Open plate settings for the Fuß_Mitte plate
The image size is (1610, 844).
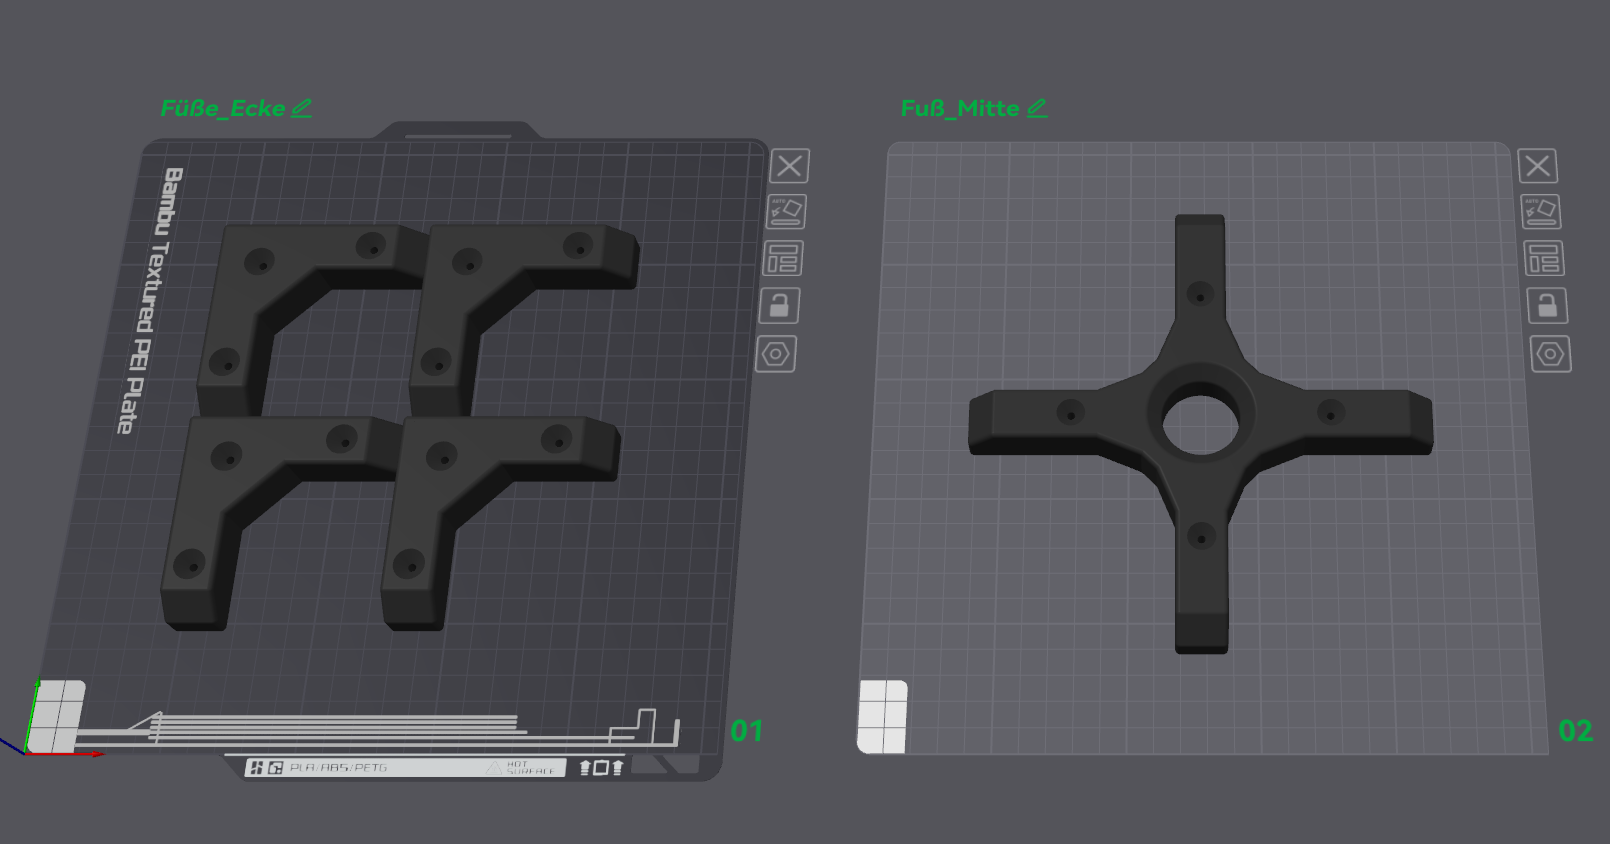click(1551, 354)
